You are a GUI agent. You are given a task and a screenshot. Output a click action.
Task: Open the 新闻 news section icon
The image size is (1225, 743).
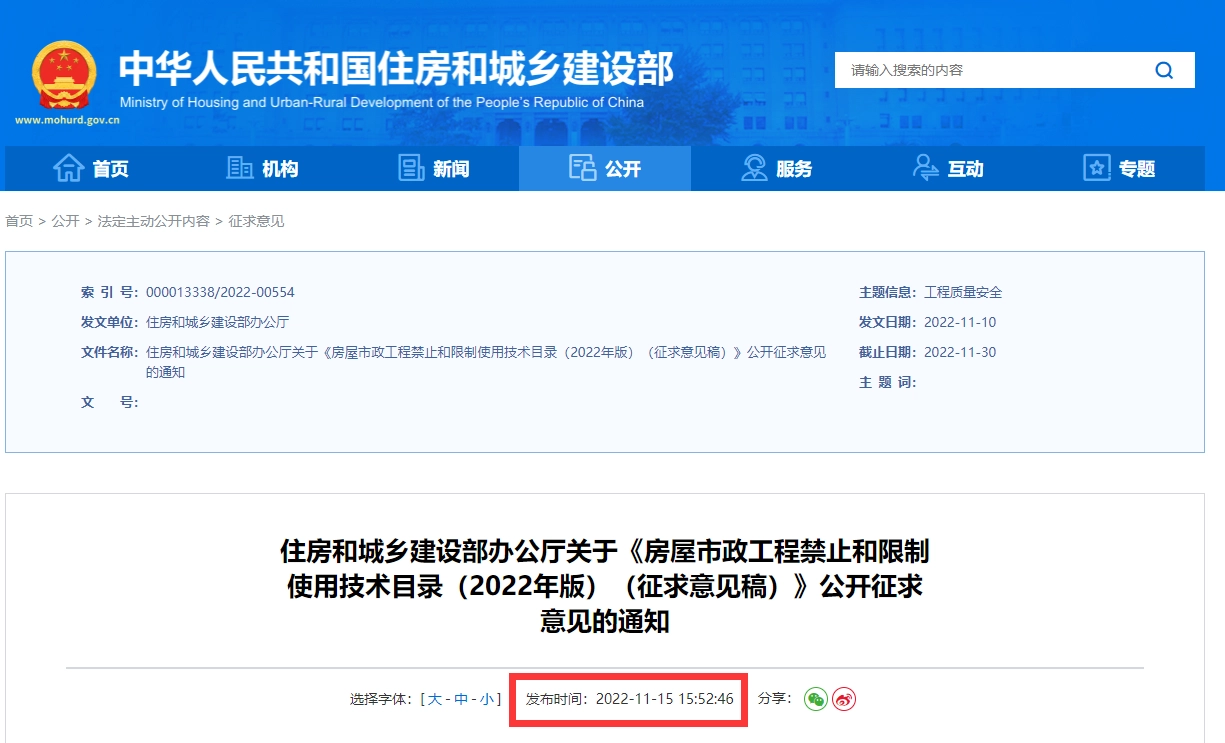[411, 168]
